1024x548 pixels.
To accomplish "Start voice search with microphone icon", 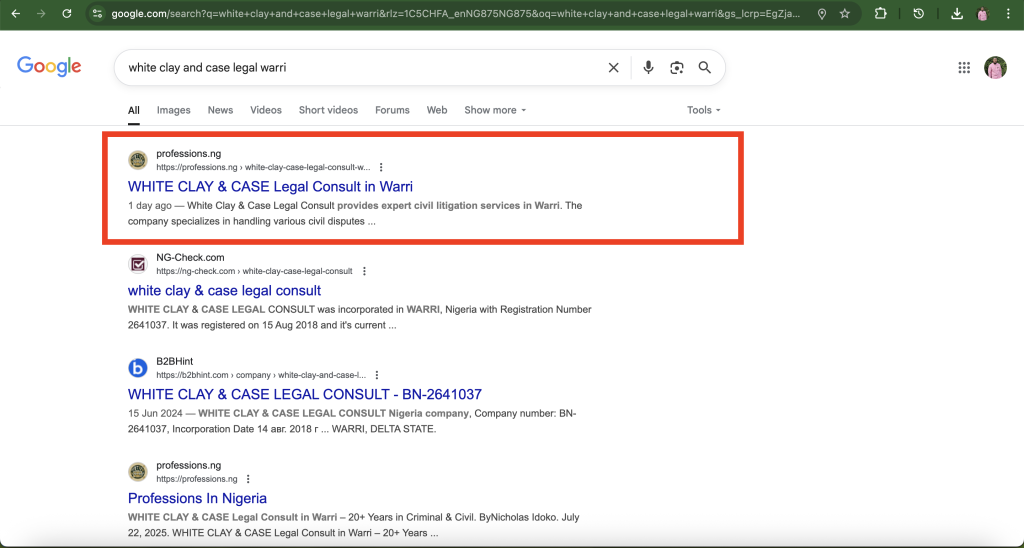I will click(x=648, y=67).
